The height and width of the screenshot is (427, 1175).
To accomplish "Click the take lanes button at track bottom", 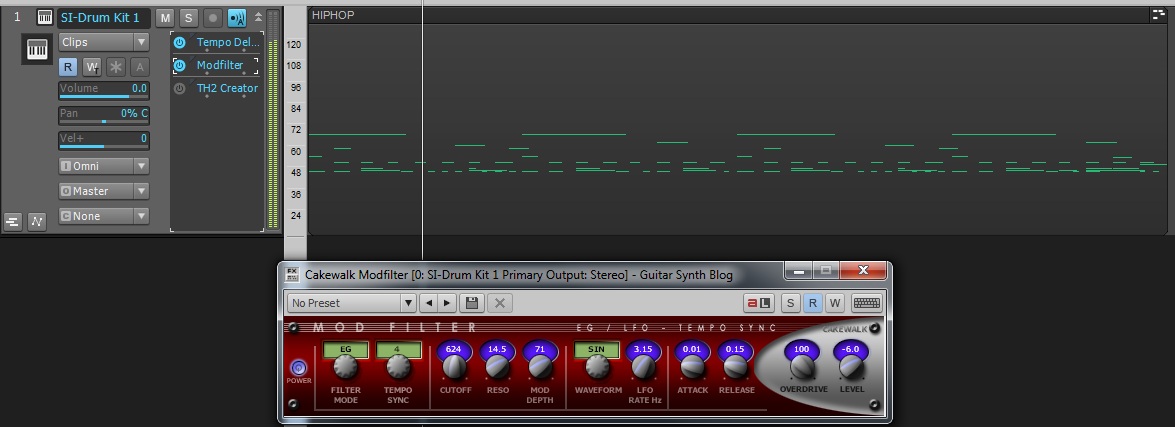I will 13,221.
